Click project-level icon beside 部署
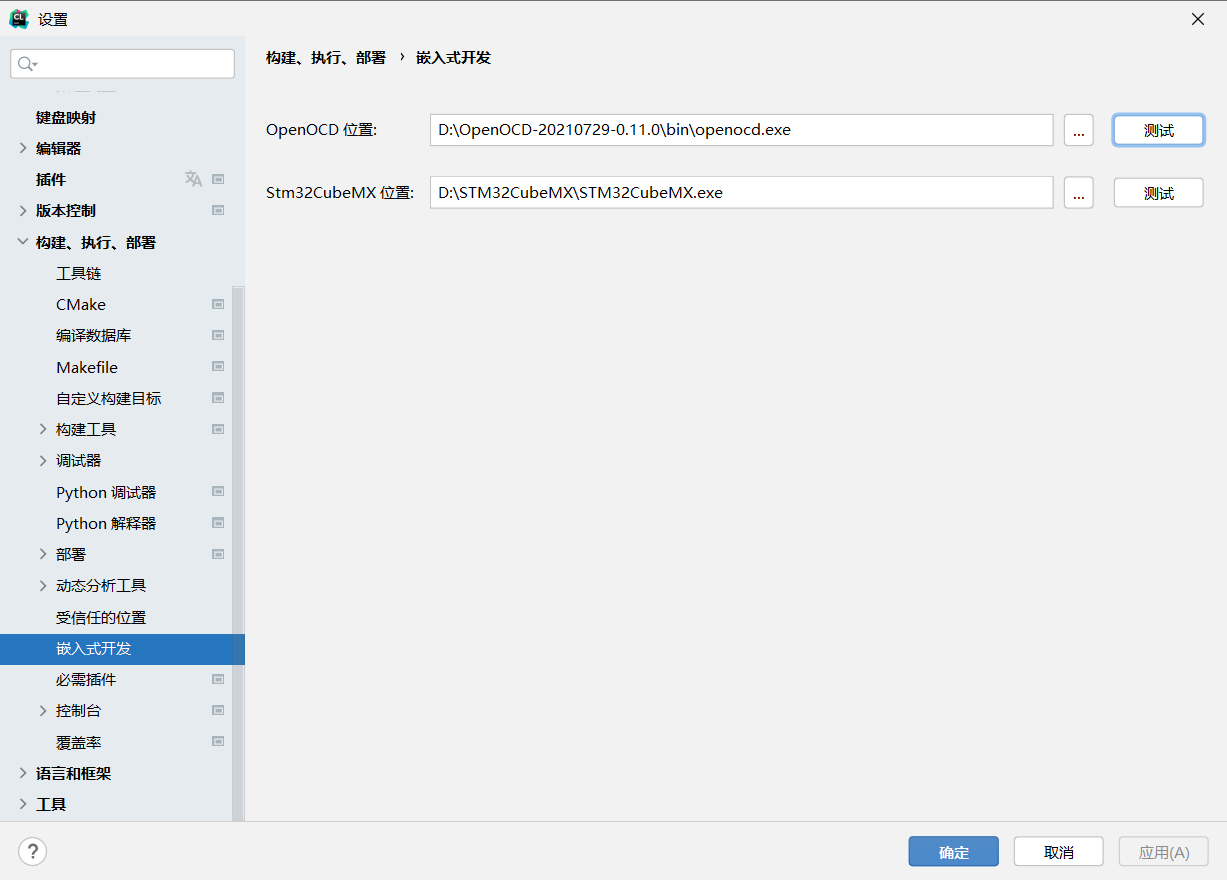This screenshot has width=1227, height=880. [x=218, y=554]
